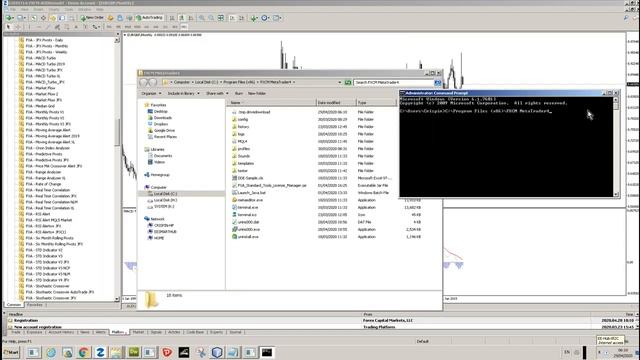640x360 pixels.
Task: Open the chart templates icon dropdown
Action: point(277,18)
